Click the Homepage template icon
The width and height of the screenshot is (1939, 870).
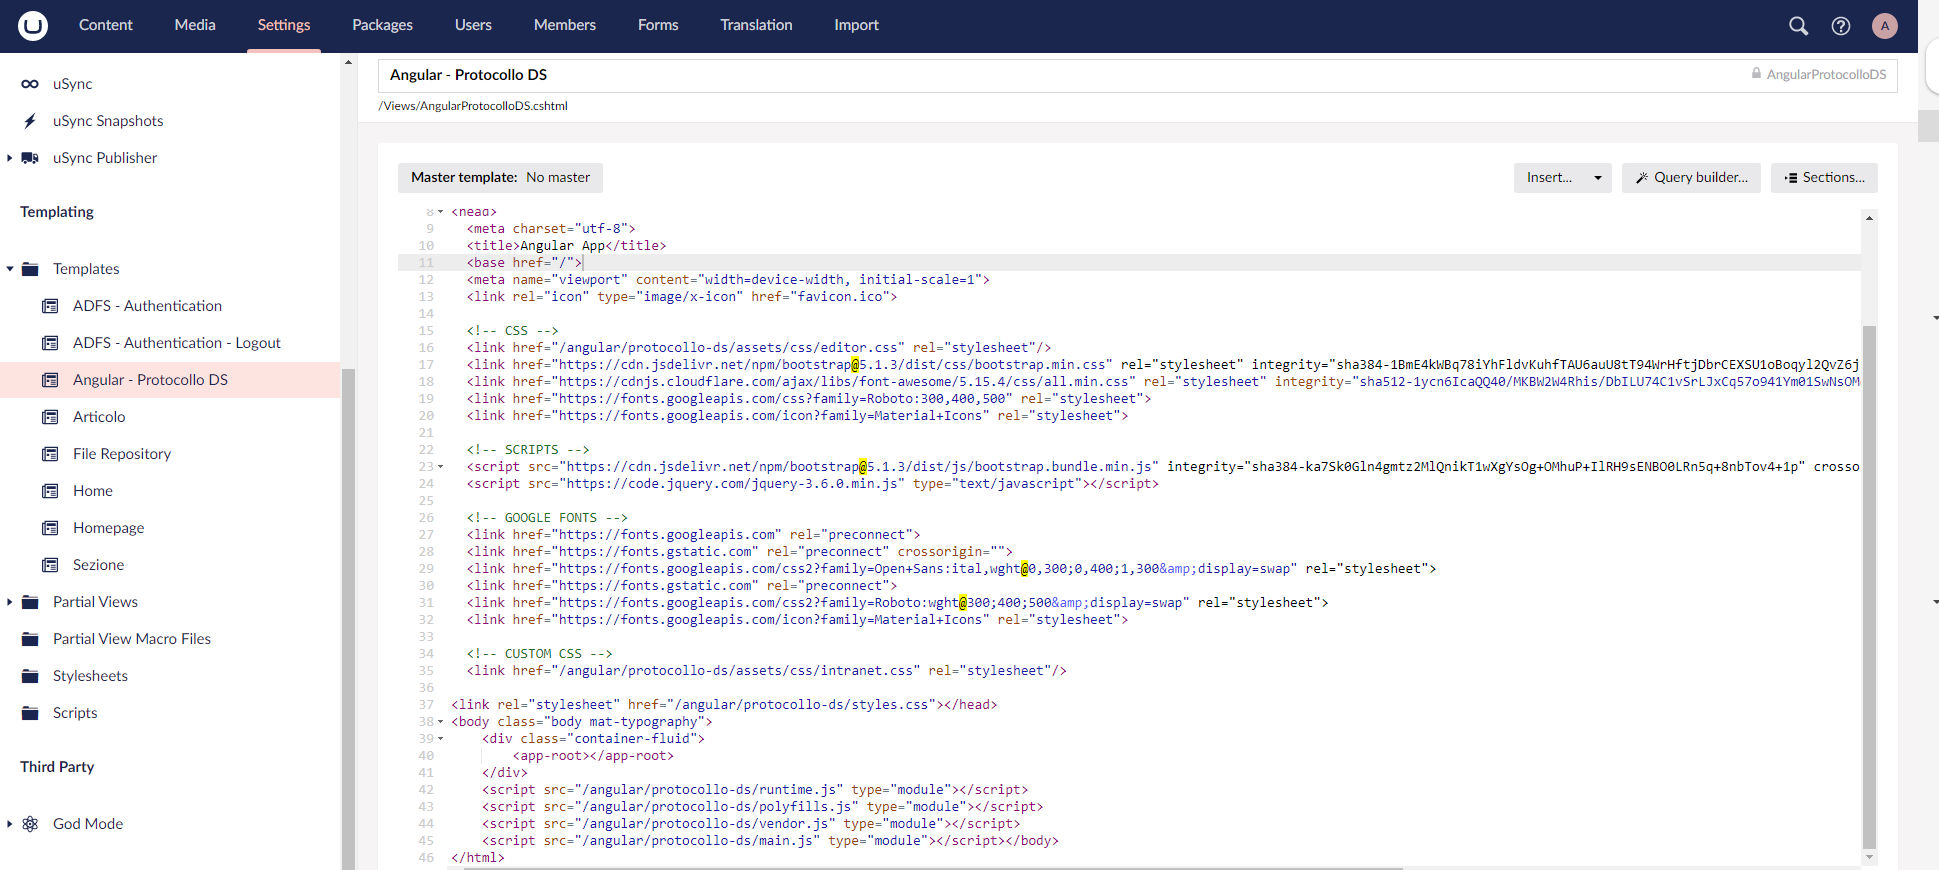coord(50,528)
